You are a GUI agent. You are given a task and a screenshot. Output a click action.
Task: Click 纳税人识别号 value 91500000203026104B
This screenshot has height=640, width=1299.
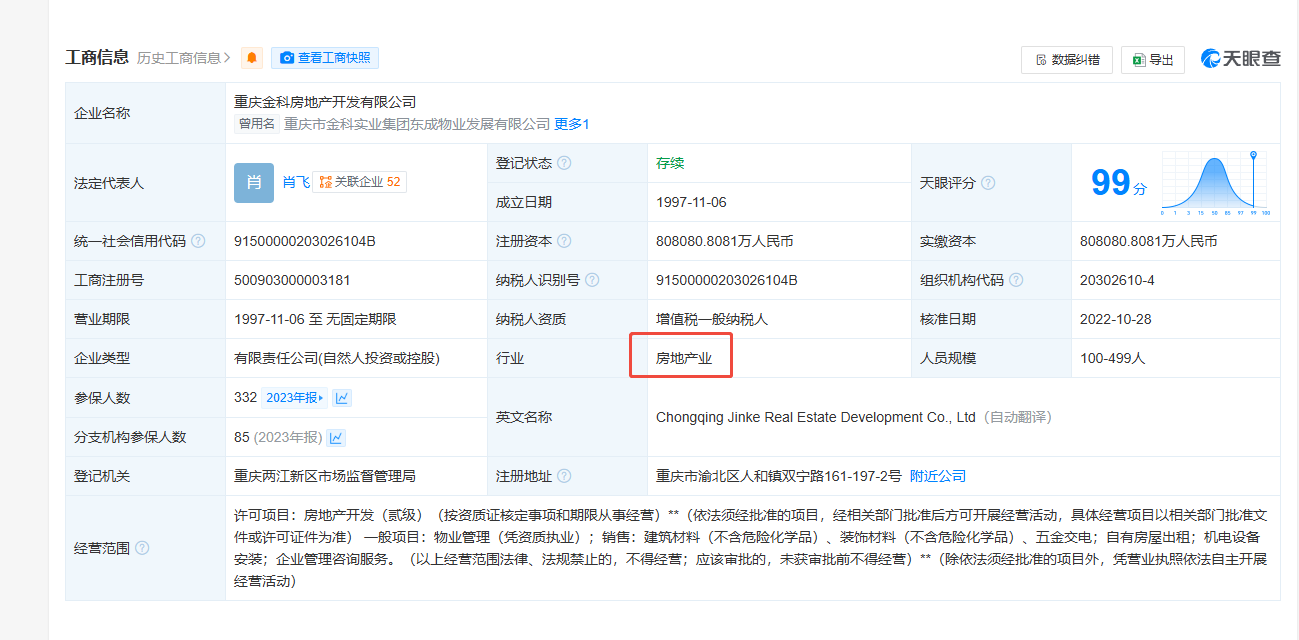[x=727, y=280]
